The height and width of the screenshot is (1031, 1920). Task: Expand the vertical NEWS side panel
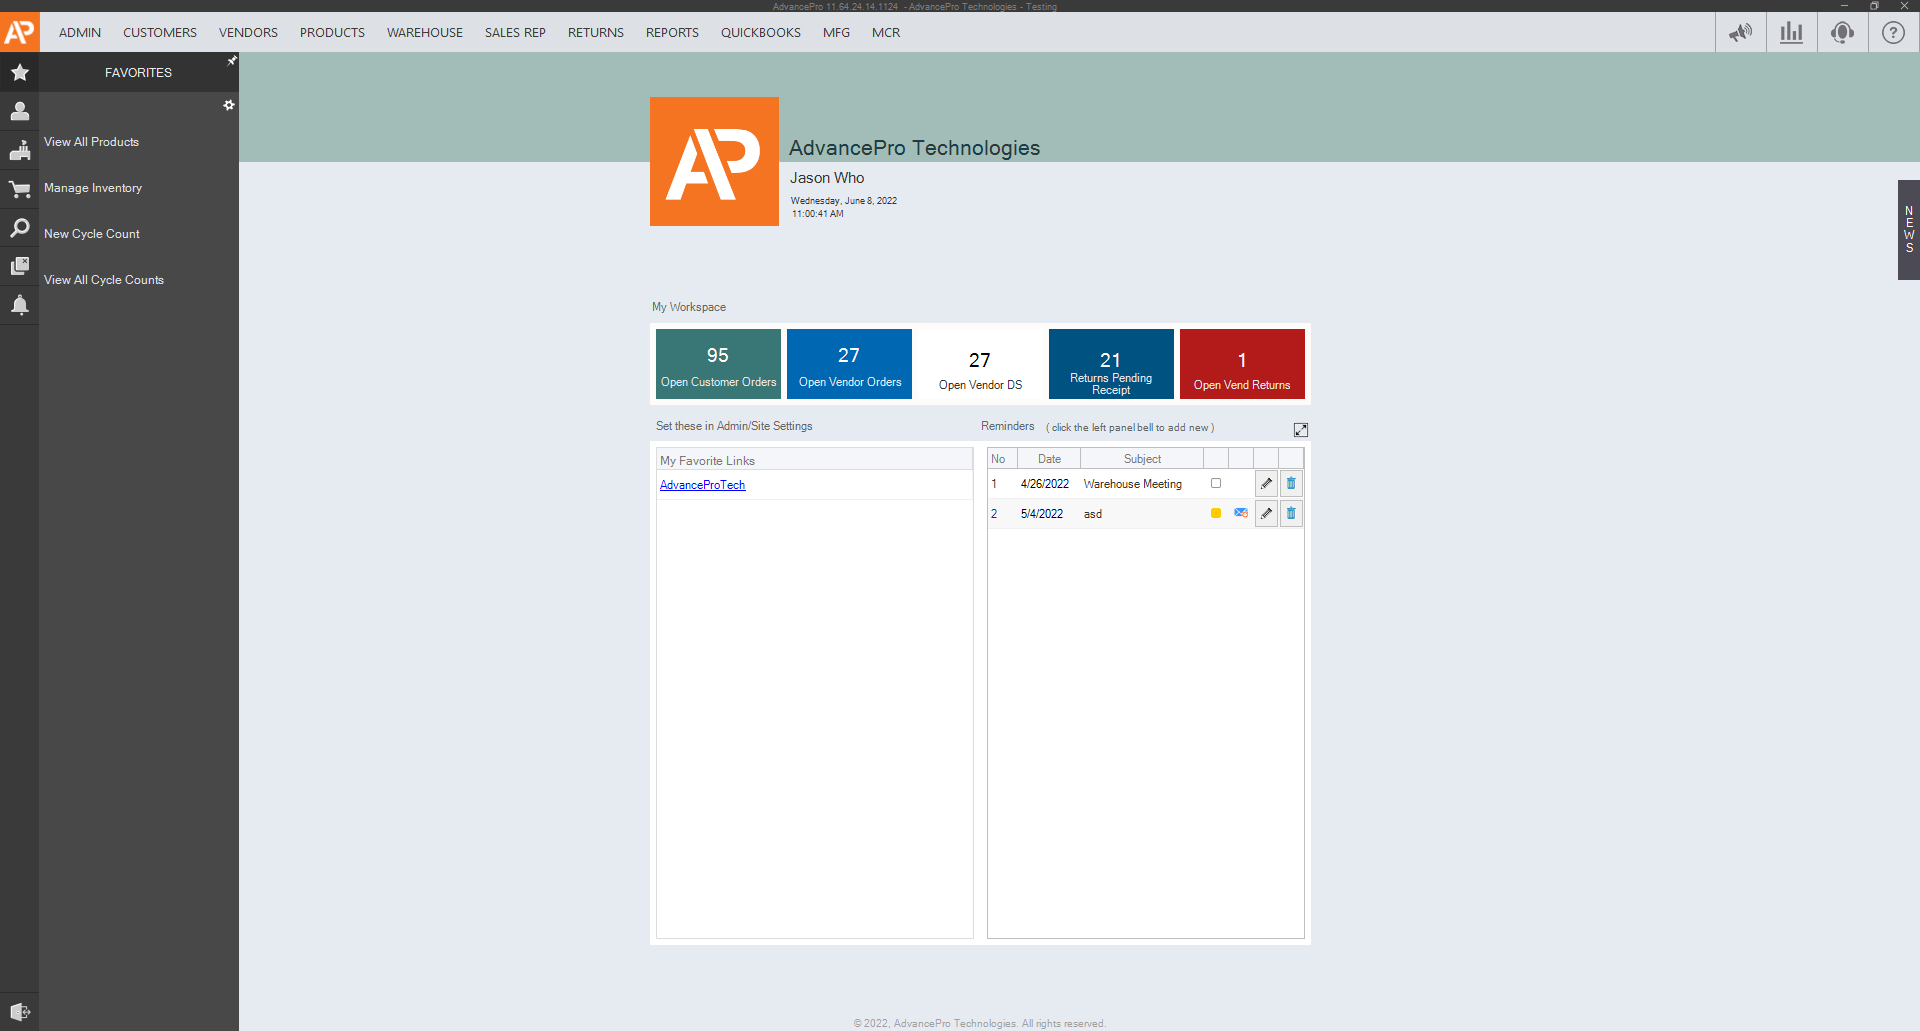(x=1908, y=230)
